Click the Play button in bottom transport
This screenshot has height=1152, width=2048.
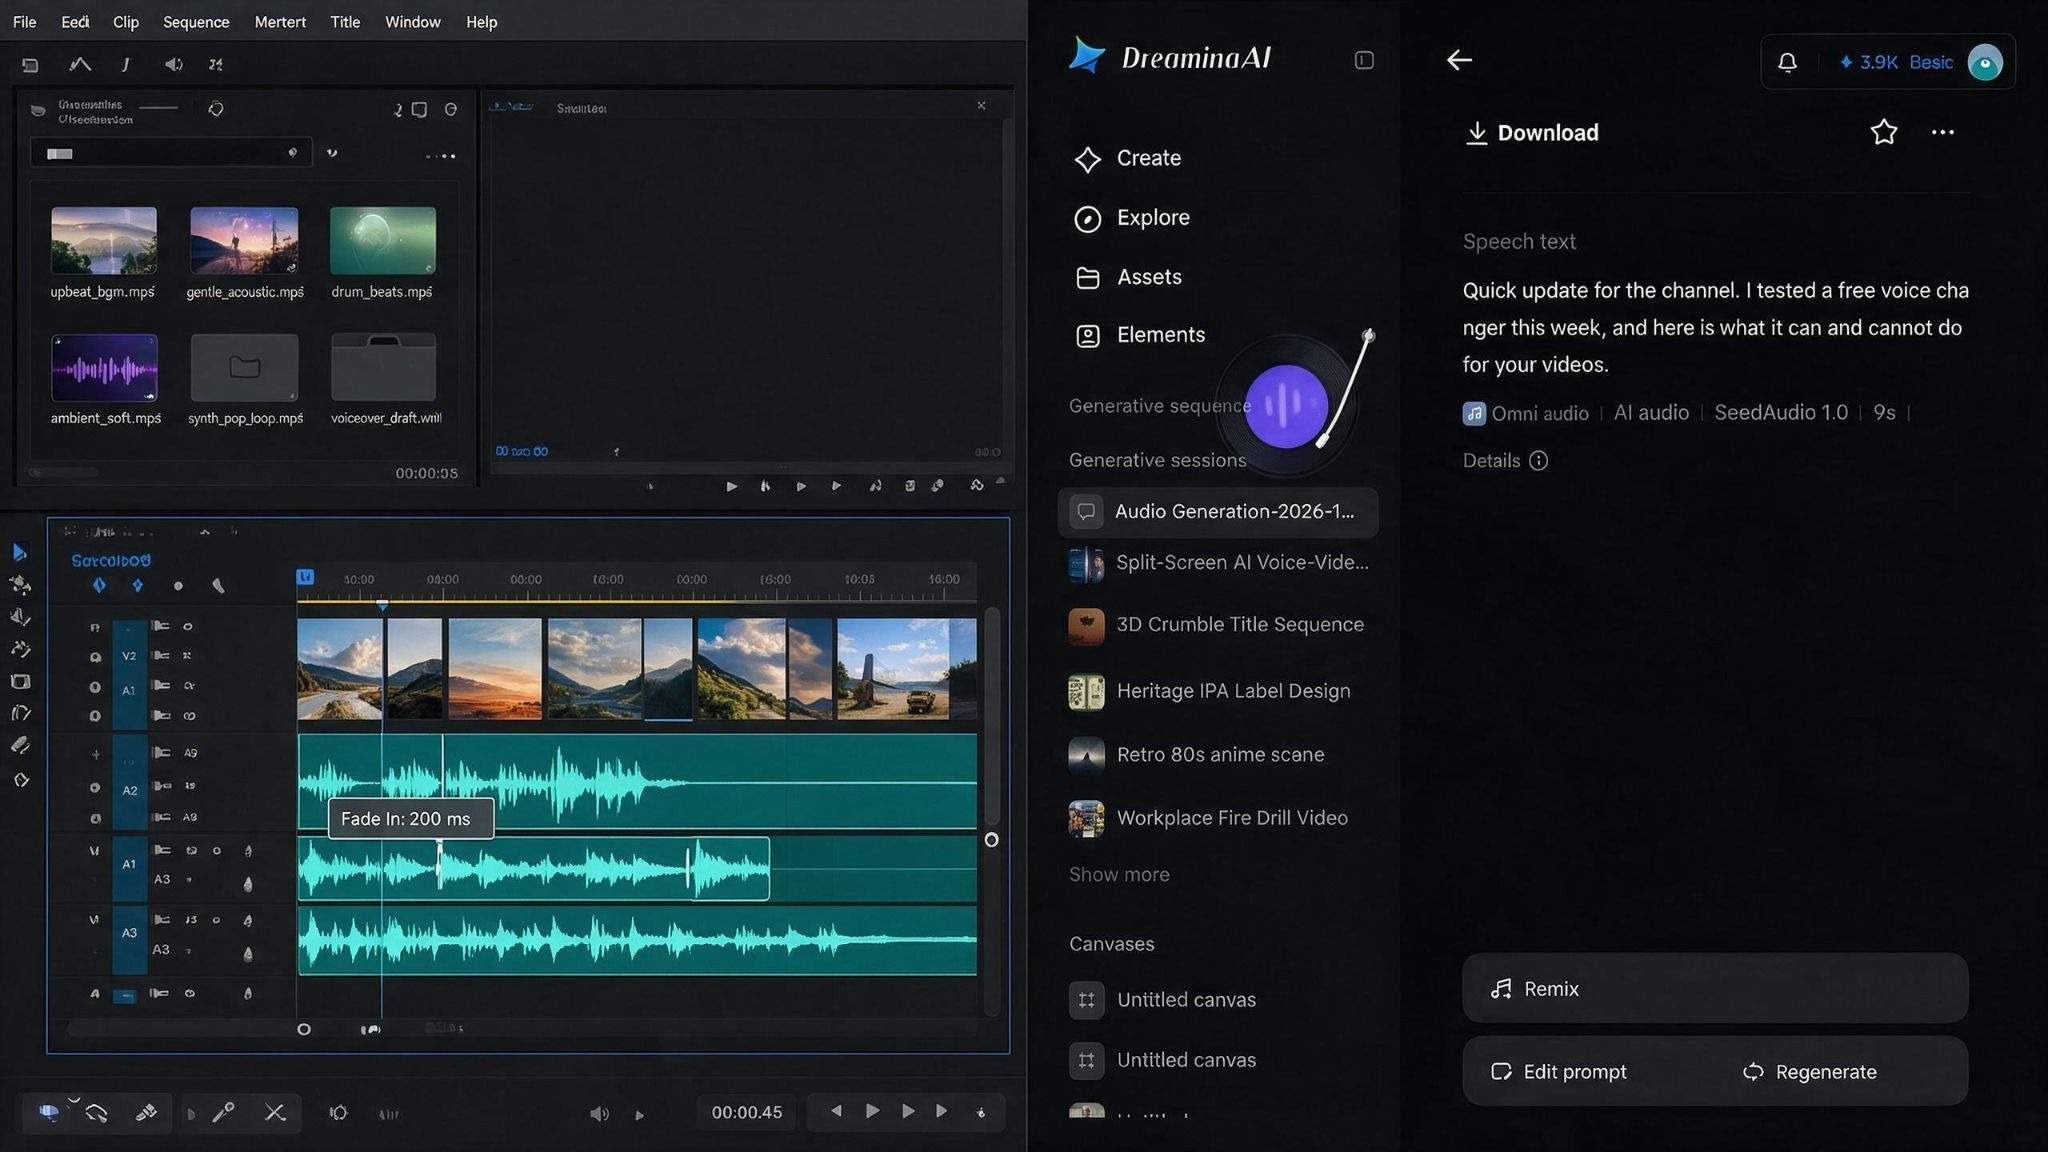pos(872,1111)
